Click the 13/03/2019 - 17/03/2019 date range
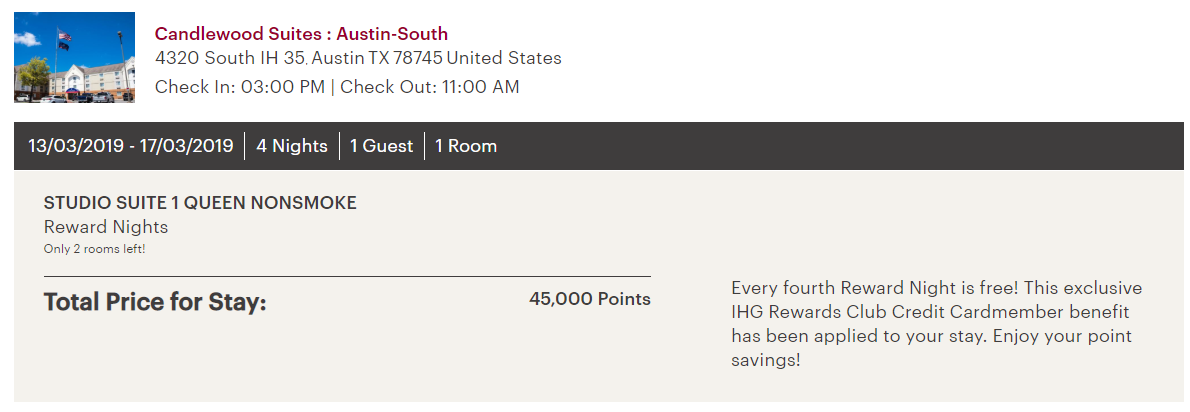The width and height of the screenshot is (1190, 412). (130, 146)
